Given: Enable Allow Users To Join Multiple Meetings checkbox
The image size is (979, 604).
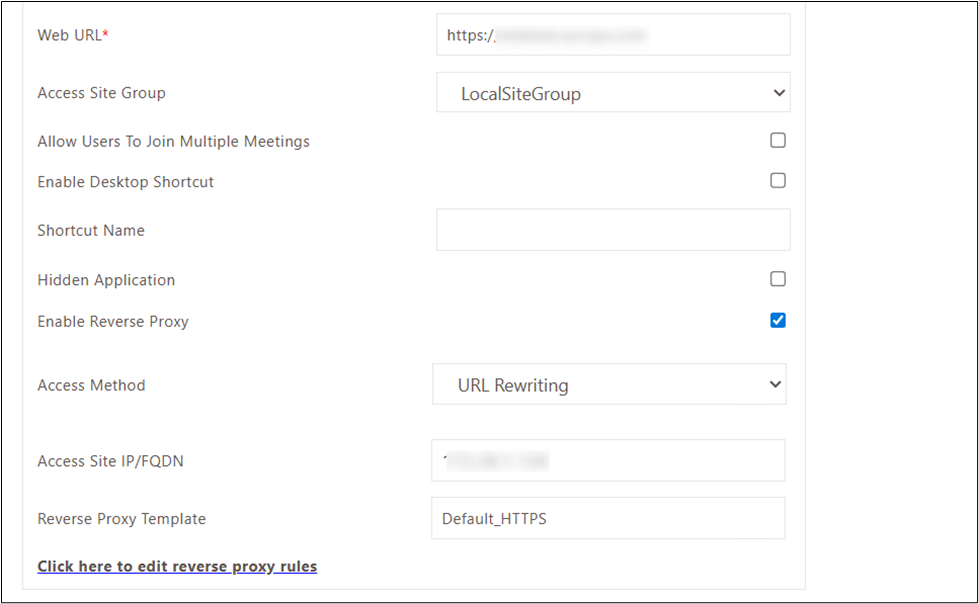Looking at the screenshot, I should (x=778, y=141).
